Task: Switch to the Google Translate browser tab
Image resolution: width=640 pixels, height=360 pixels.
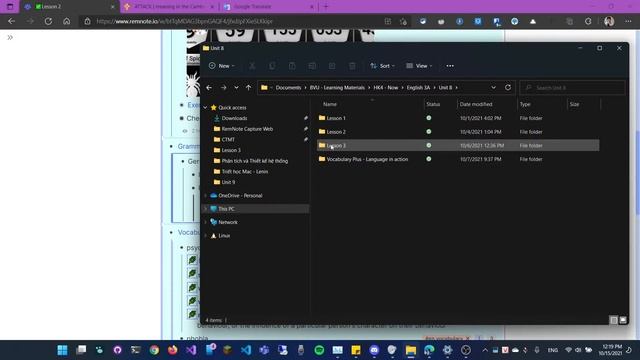Action: point(269,7)
